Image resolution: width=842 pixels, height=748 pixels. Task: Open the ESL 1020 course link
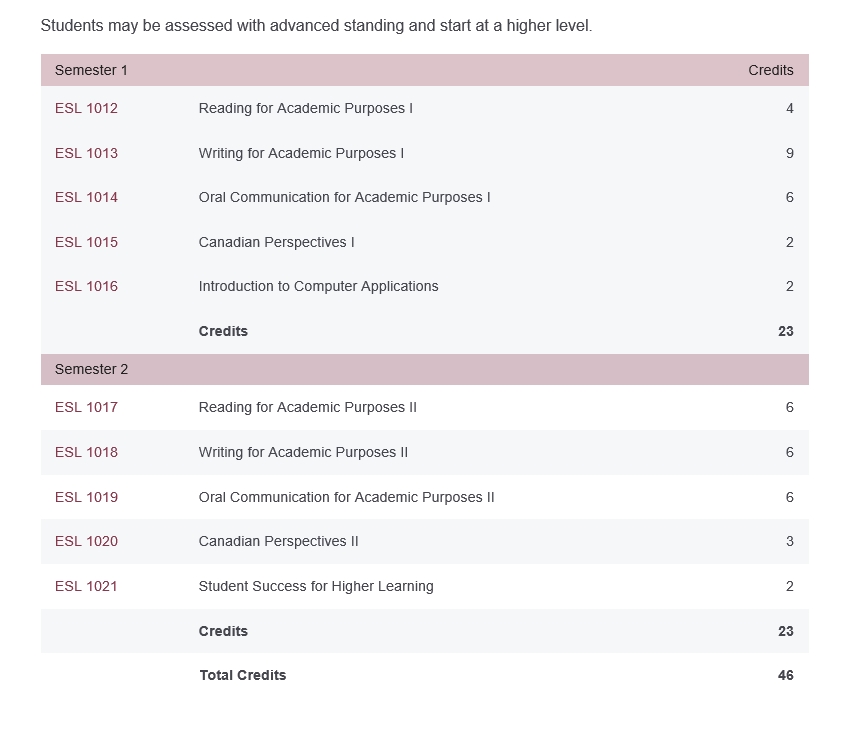(86, 541)
